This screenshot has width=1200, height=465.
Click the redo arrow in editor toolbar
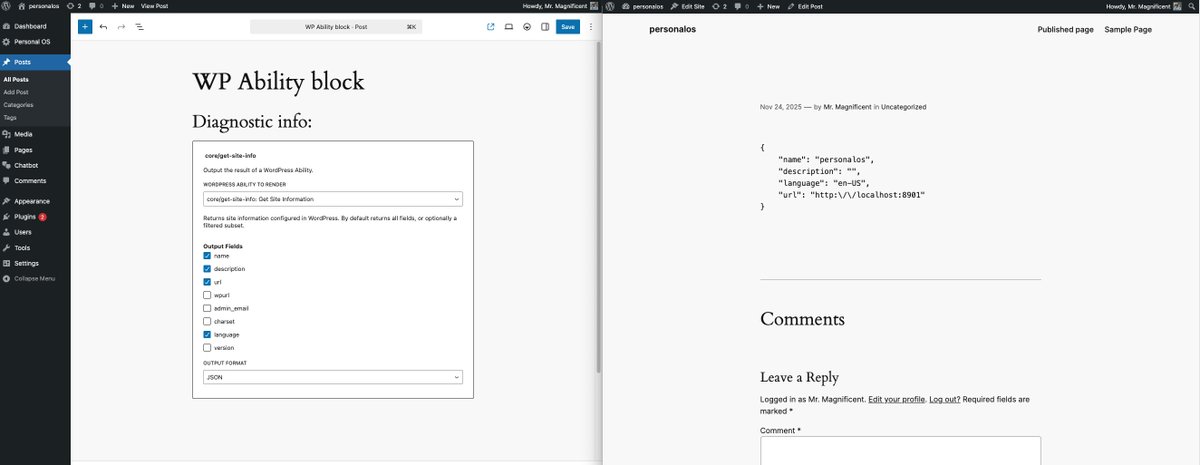click(x=121, y=27)
